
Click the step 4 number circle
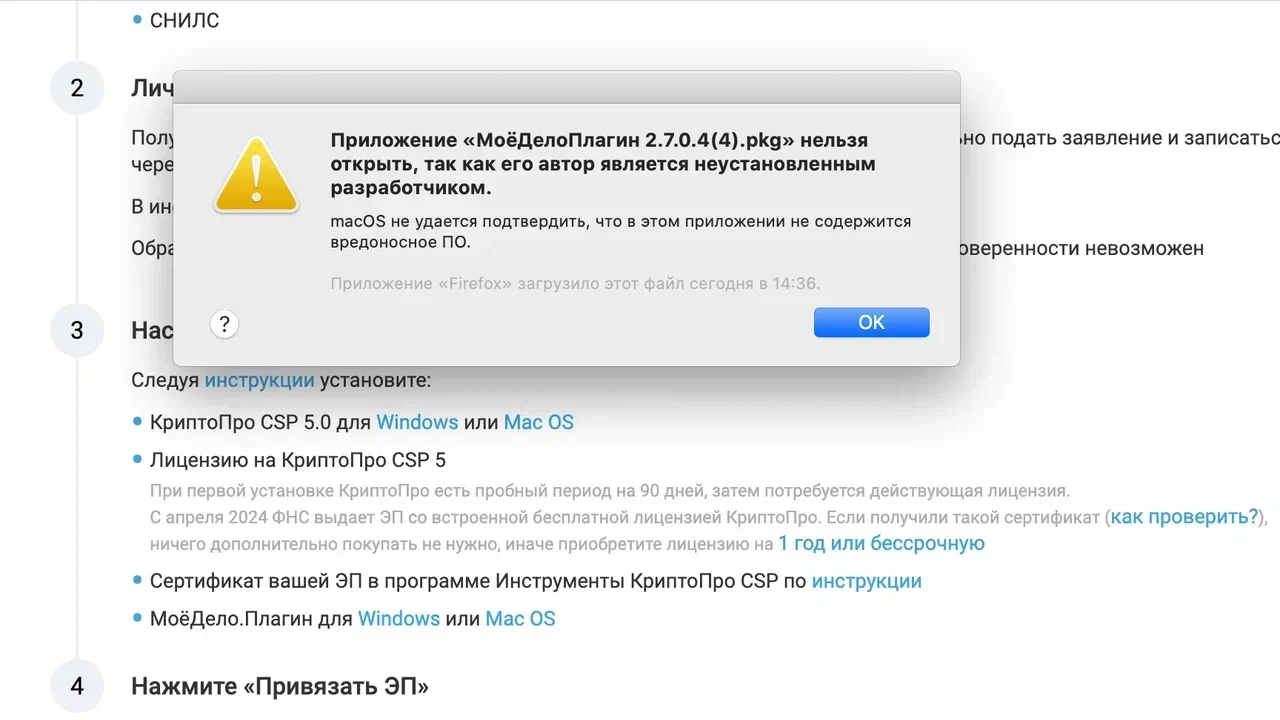click(x=77, y=686)
